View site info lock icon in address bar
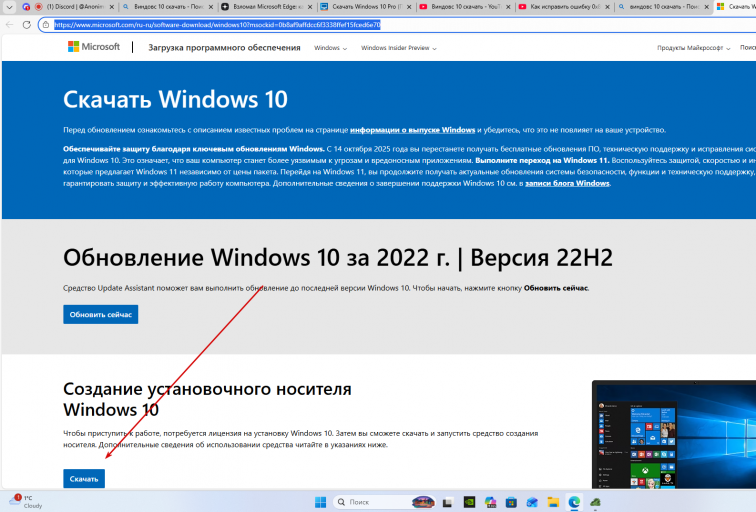The width and height of the screenshot is (756, 512). point(46,25)
